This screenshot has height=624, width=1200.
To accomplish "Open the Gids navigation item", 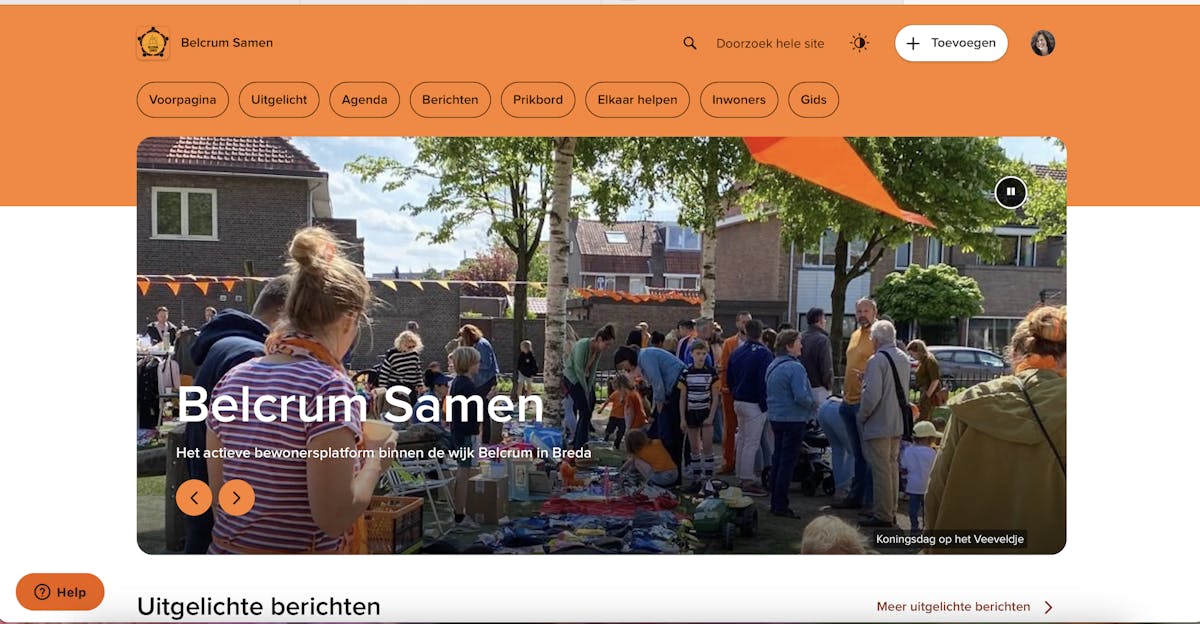I will click(x=814, y=100).
